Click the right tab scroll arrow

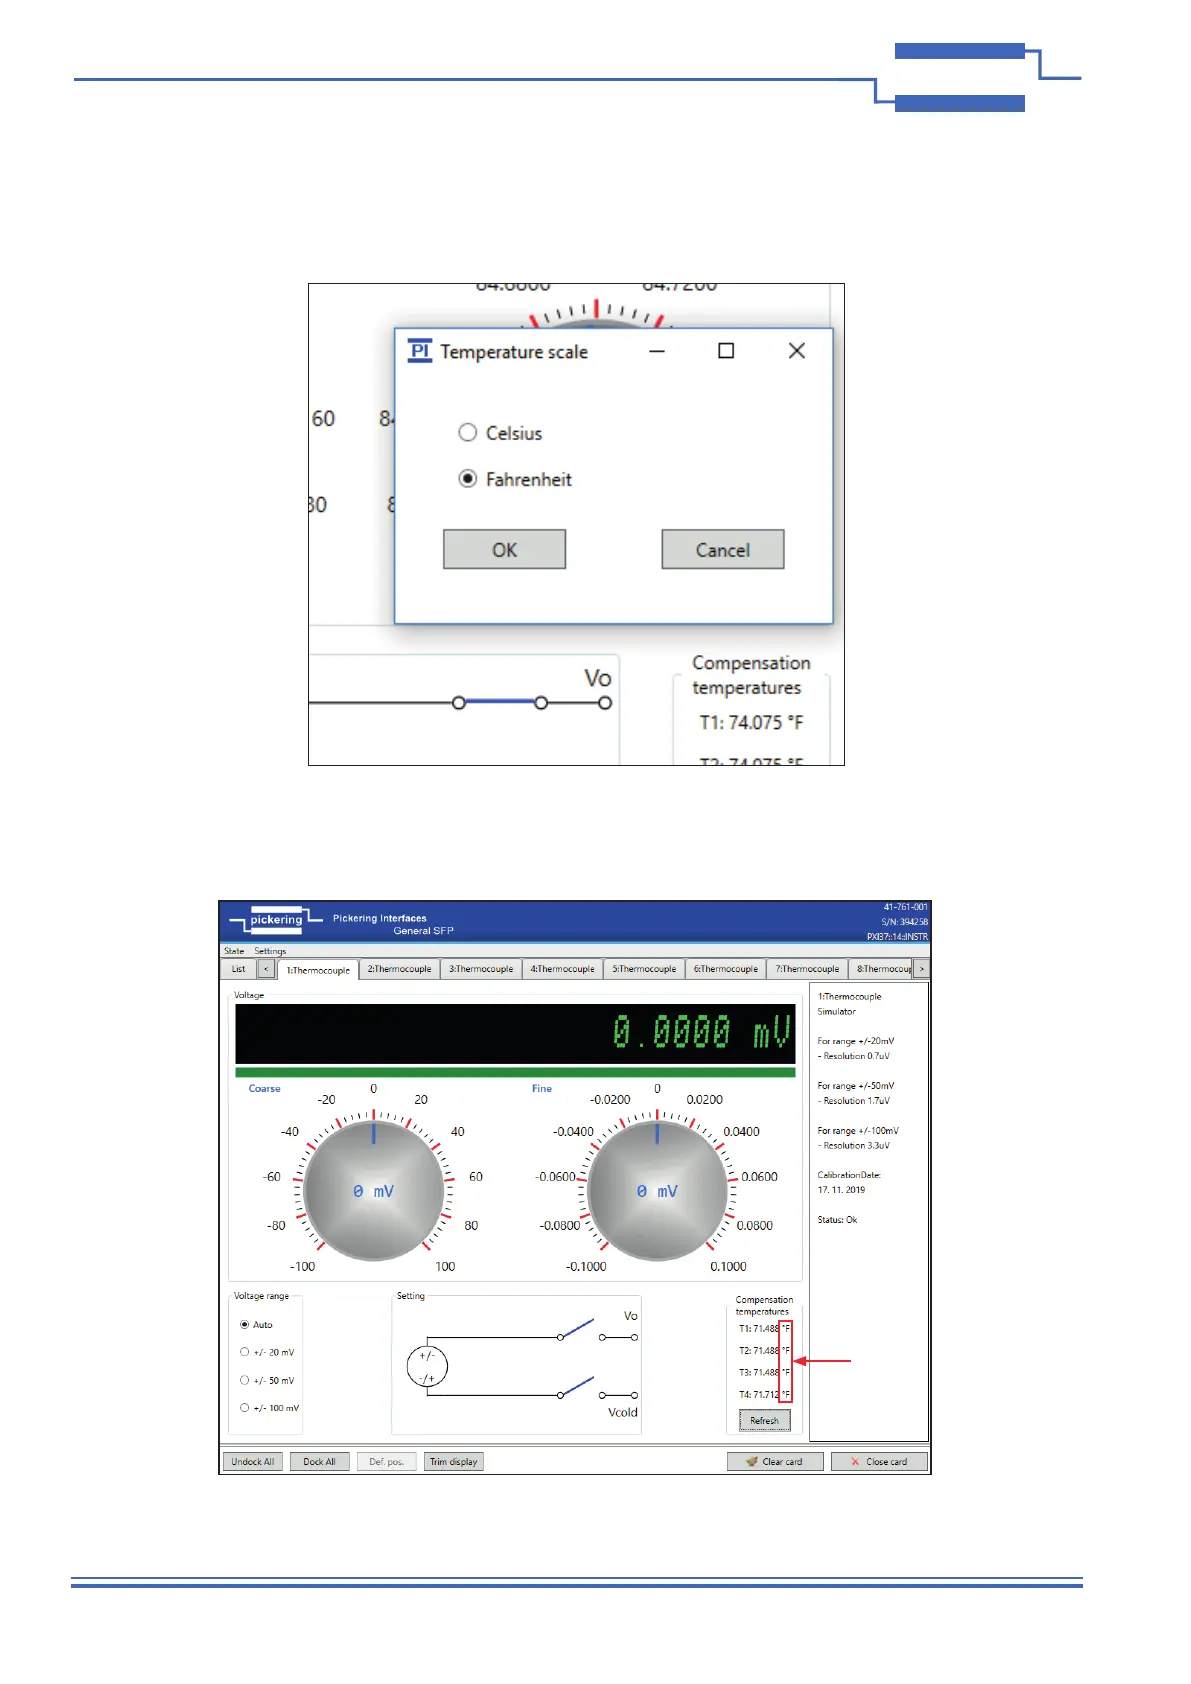pos(922,969)
